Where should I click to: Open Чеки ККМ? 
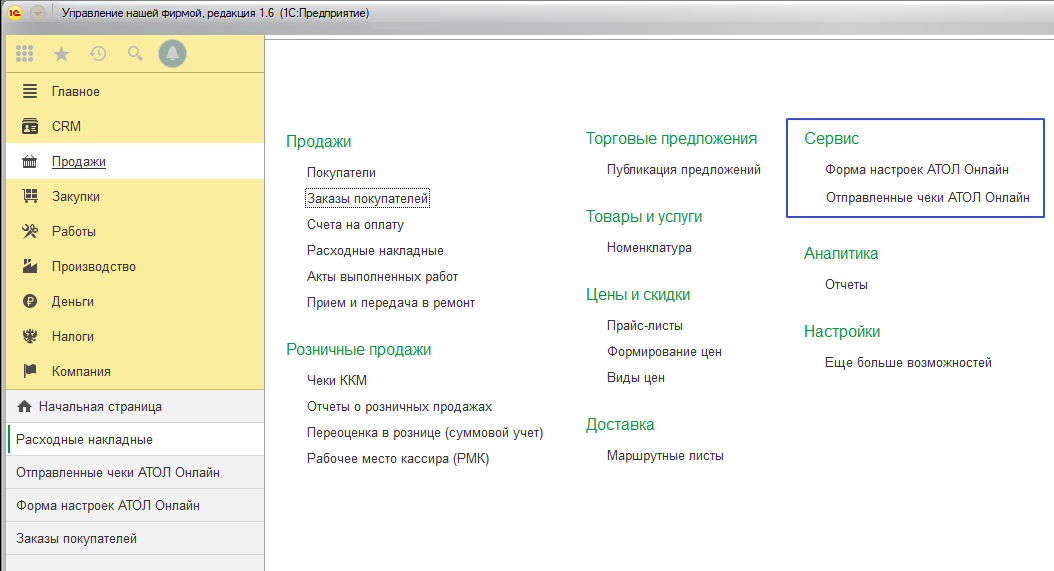pyautogui.click(x=337, y=381)
